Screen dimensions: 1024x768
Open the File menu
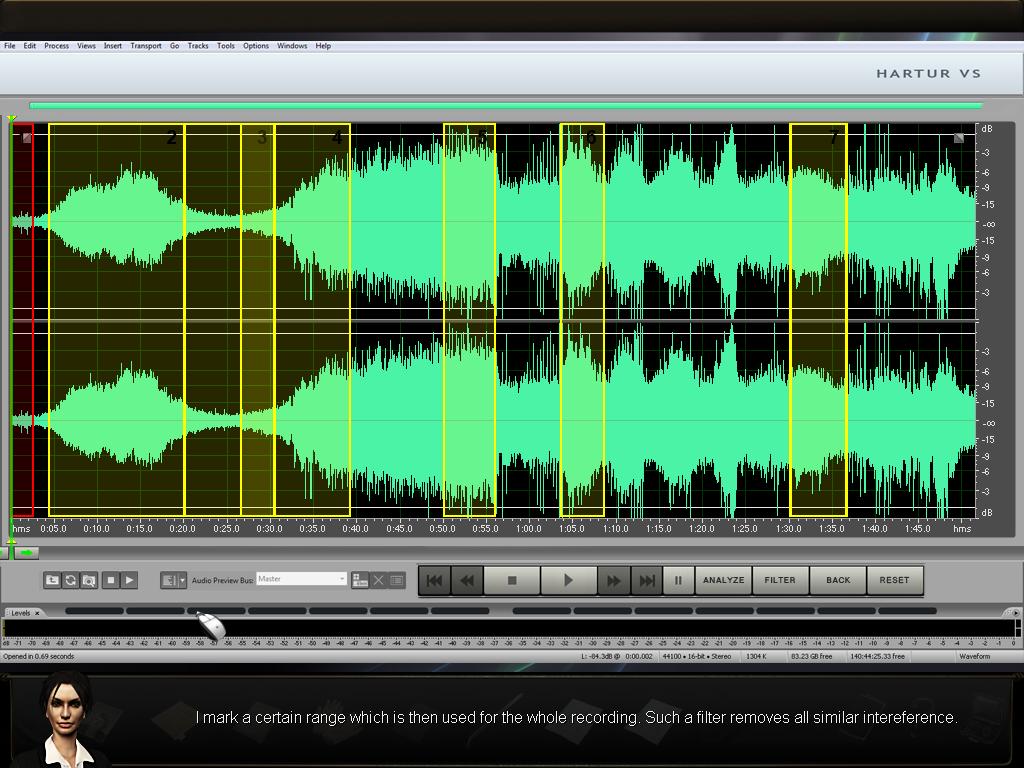[x=10, y=46]
